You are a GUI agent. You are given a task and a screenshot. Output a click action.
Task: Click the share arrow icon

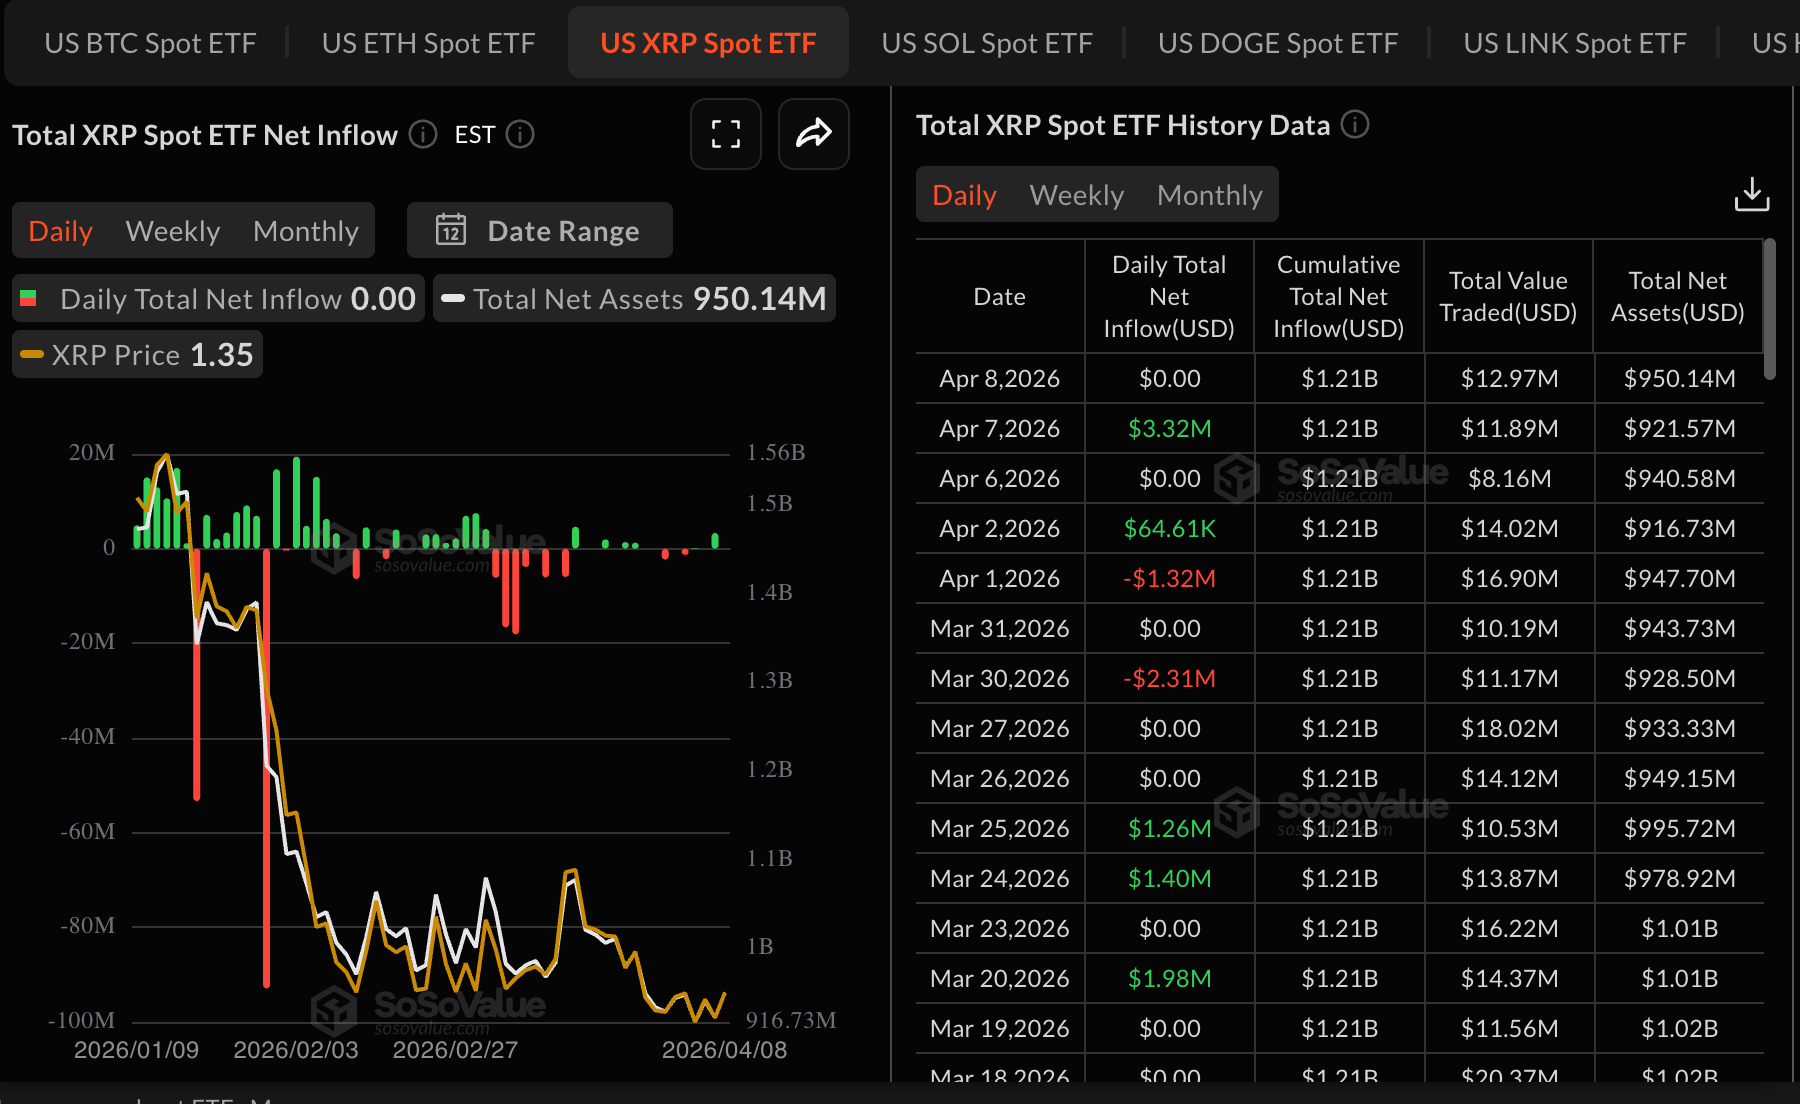click(813, 134)
